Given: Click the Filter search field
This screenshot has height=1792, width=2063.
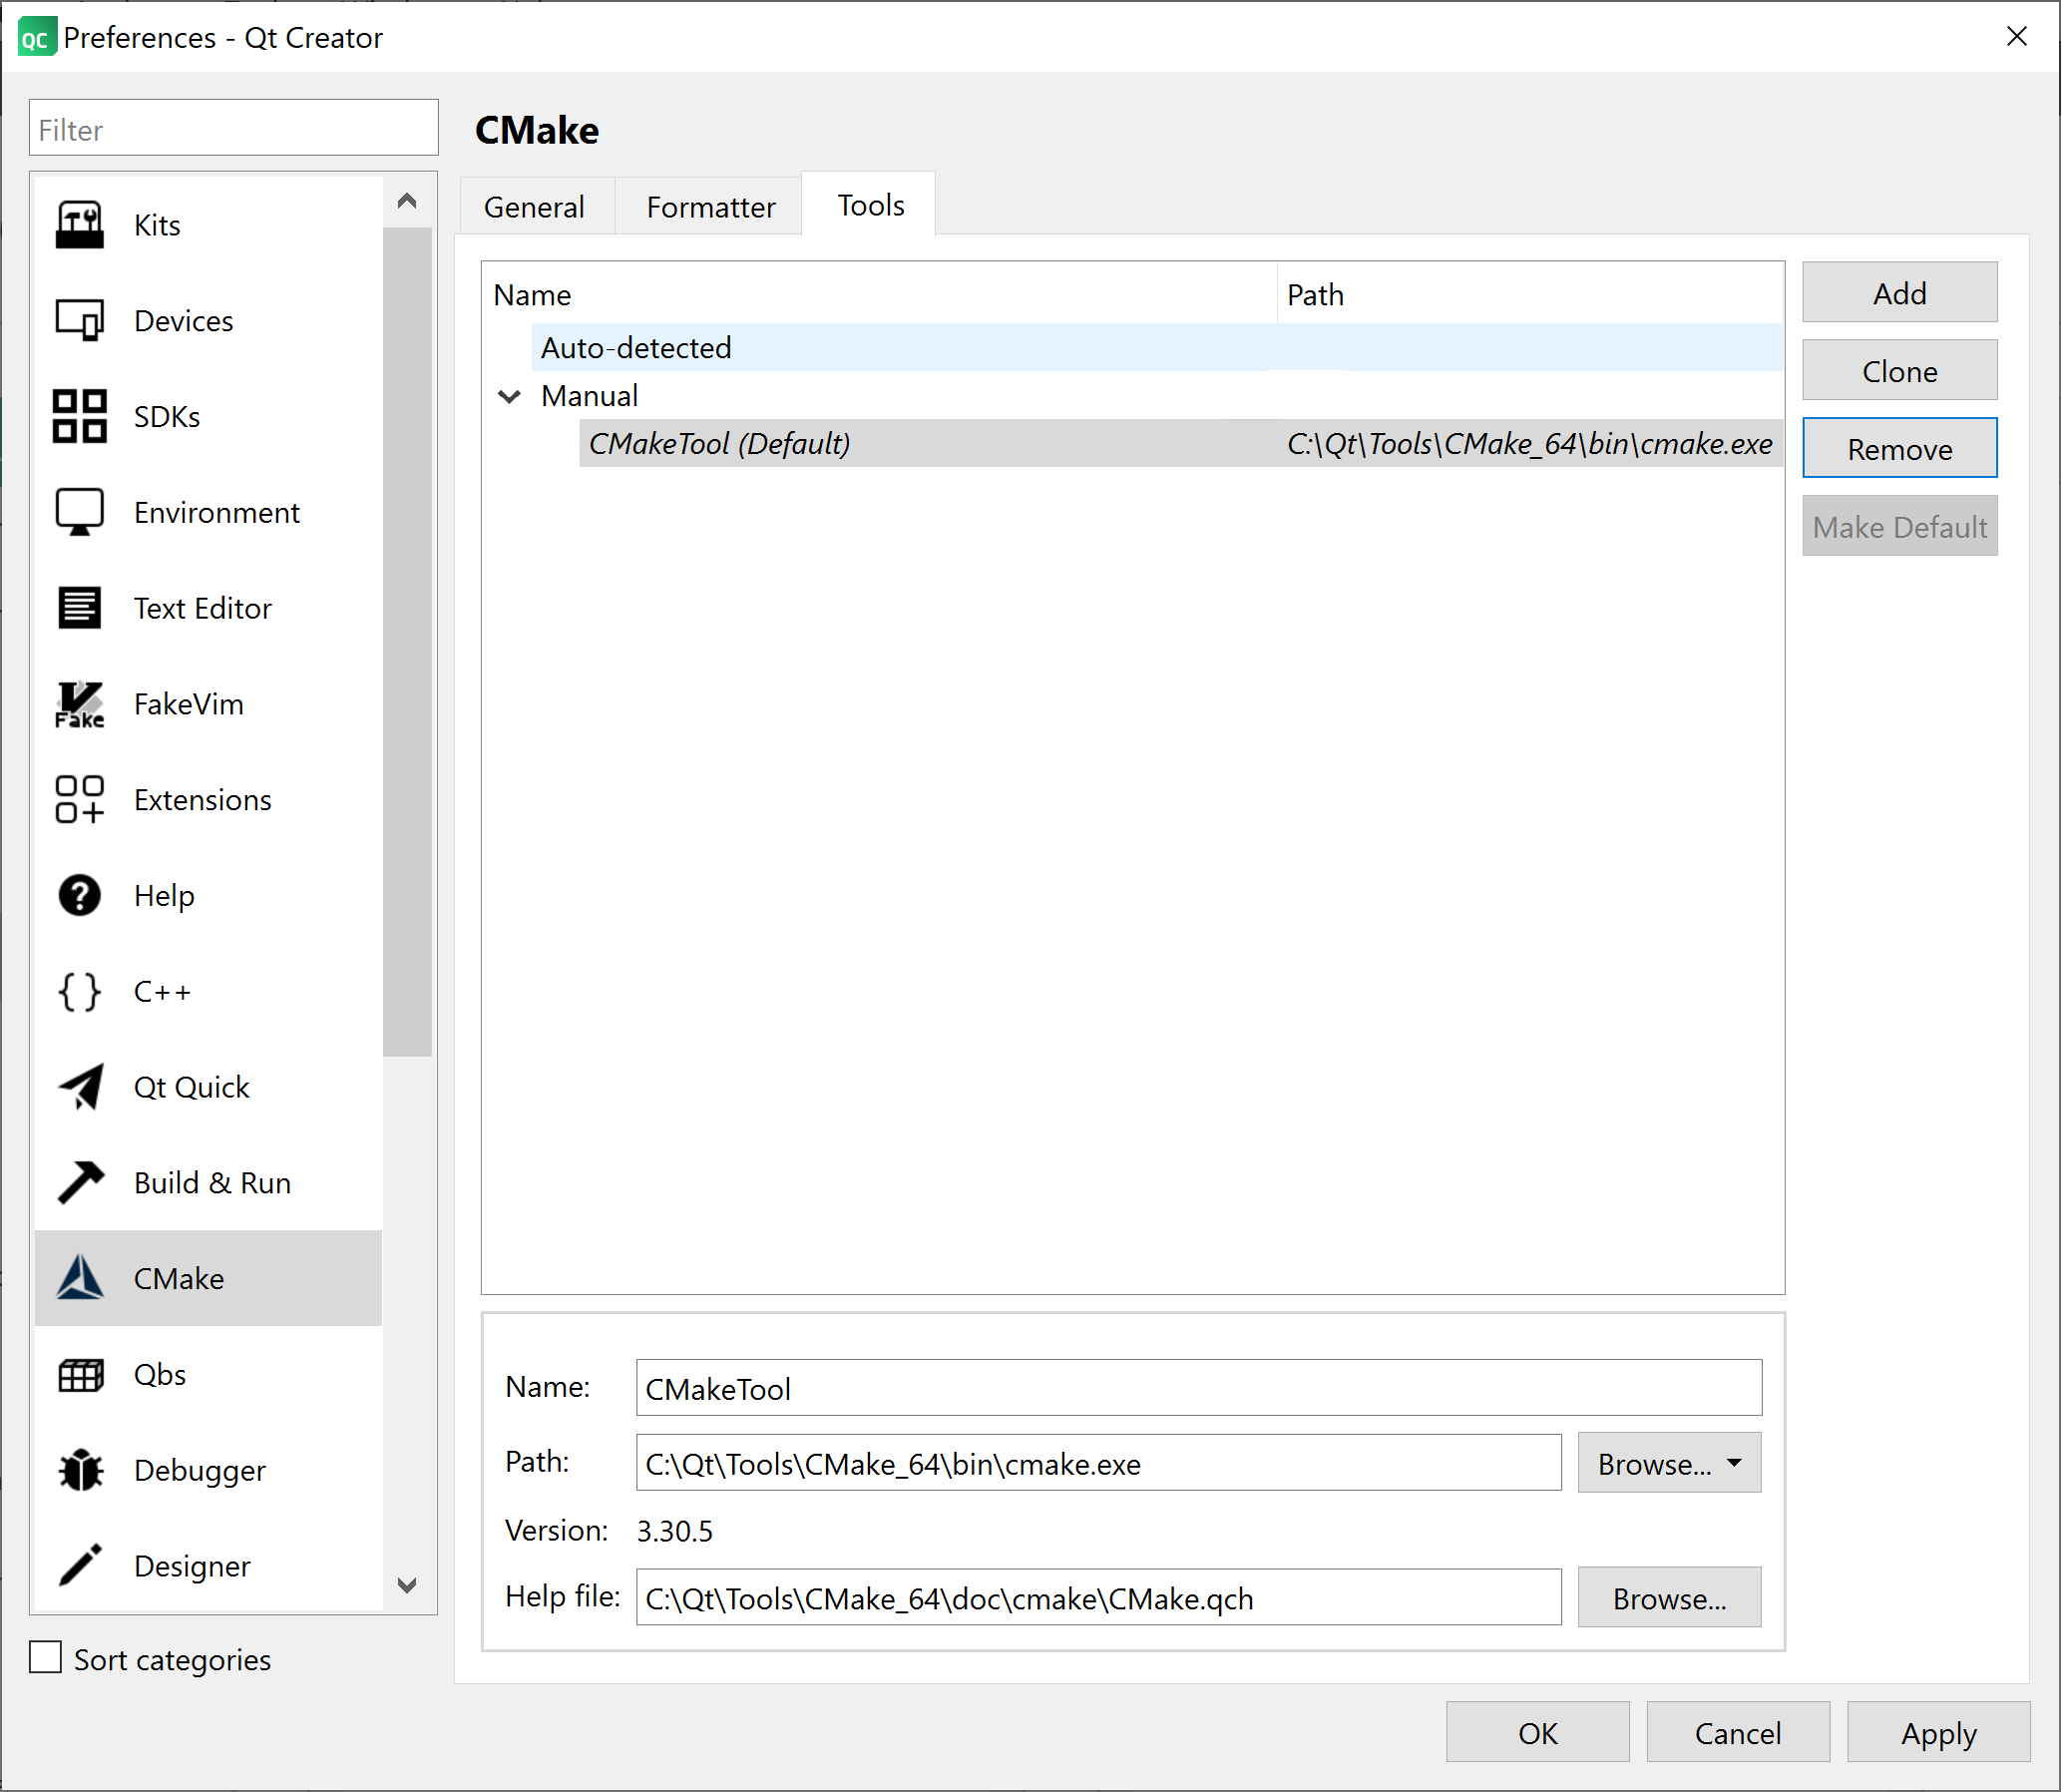Looking at the screenshot, I should [x=233, y=129].
